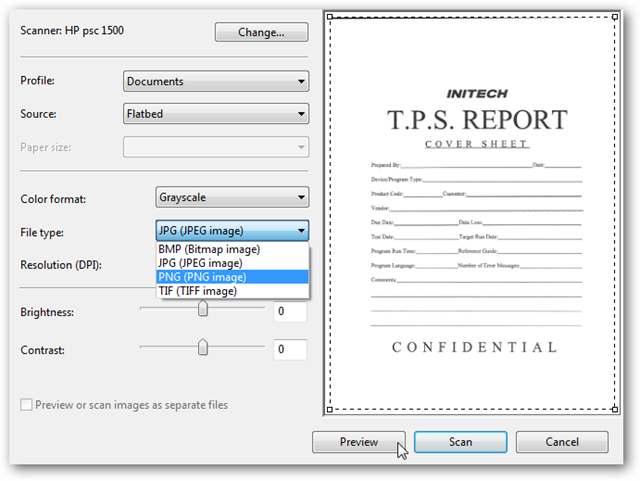Click the Brightness slider handle
The width and height of the screenshot is (640, 481).
pyautogui.click(x=203, y=309)
